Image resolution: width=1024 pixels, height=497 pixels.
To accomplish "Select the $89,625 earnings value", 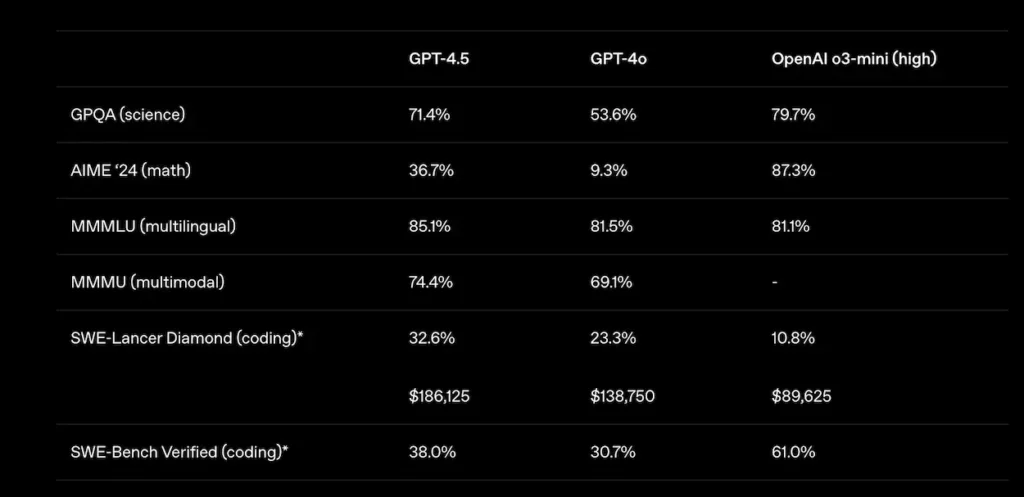I will 801,396.
